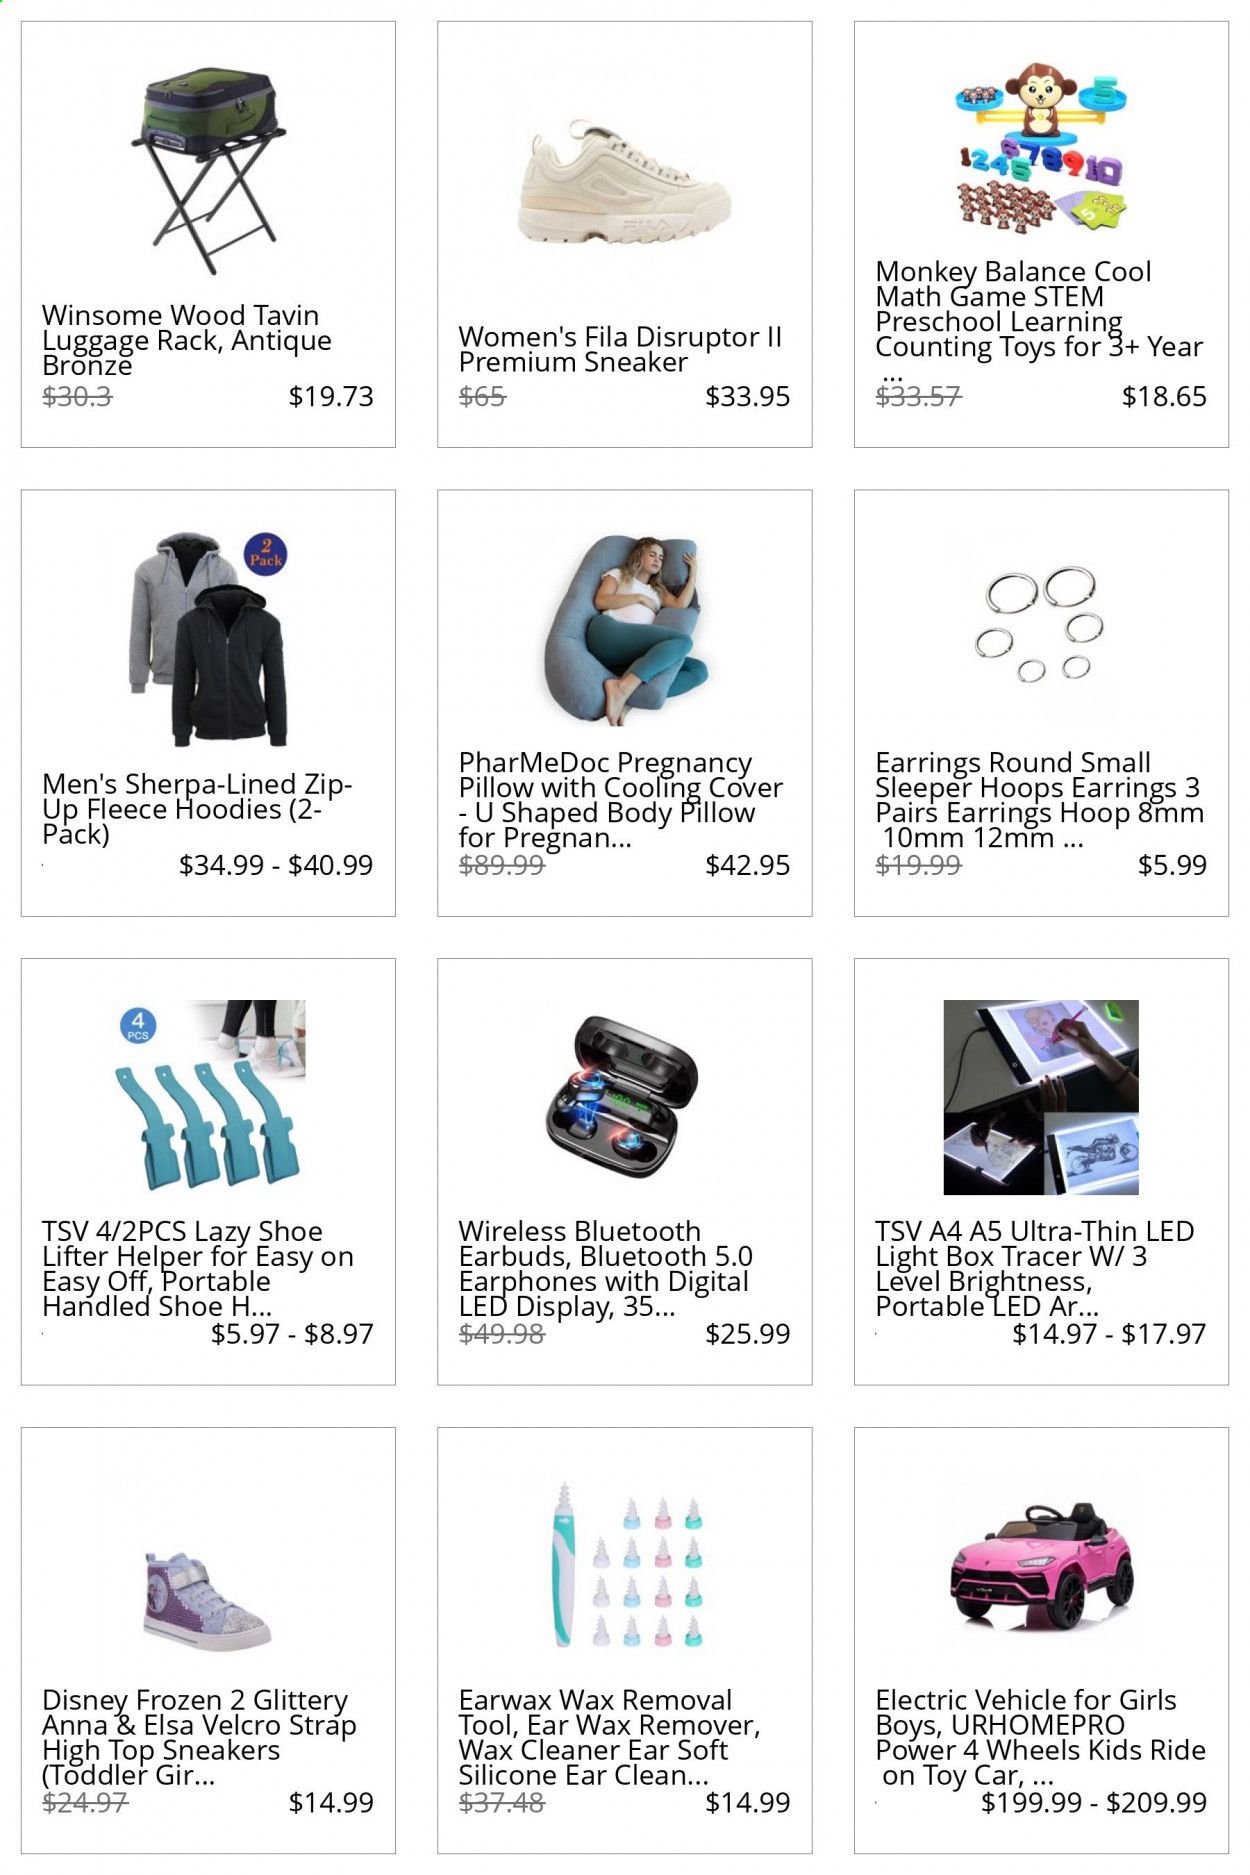This screenshot has width=1250, height=1875.
Task: Open the Lazy Shoe Lifter product image
Action: [x=208, y=1096]
